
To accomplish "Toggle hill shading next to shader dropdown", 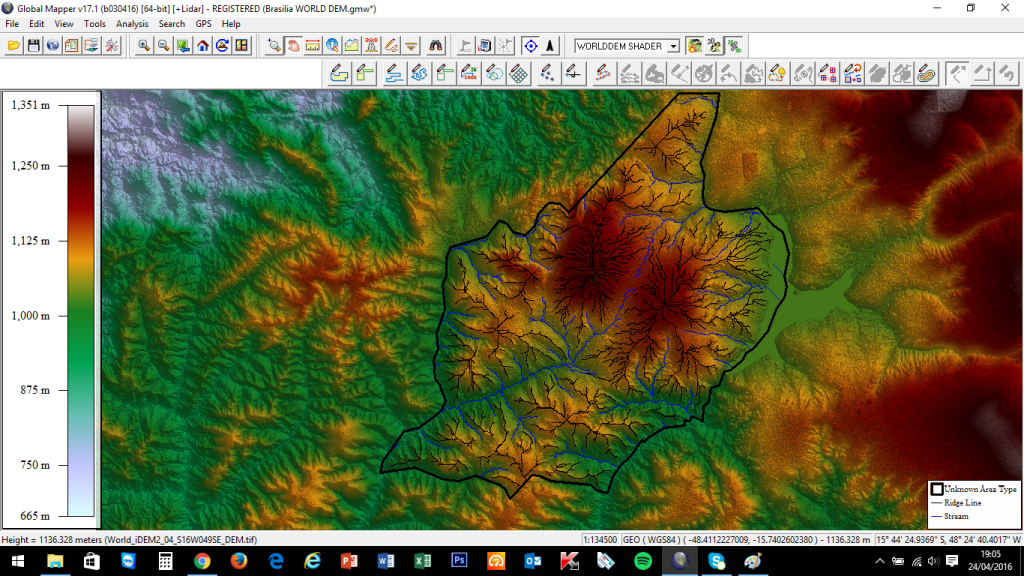I will (694, 45).
